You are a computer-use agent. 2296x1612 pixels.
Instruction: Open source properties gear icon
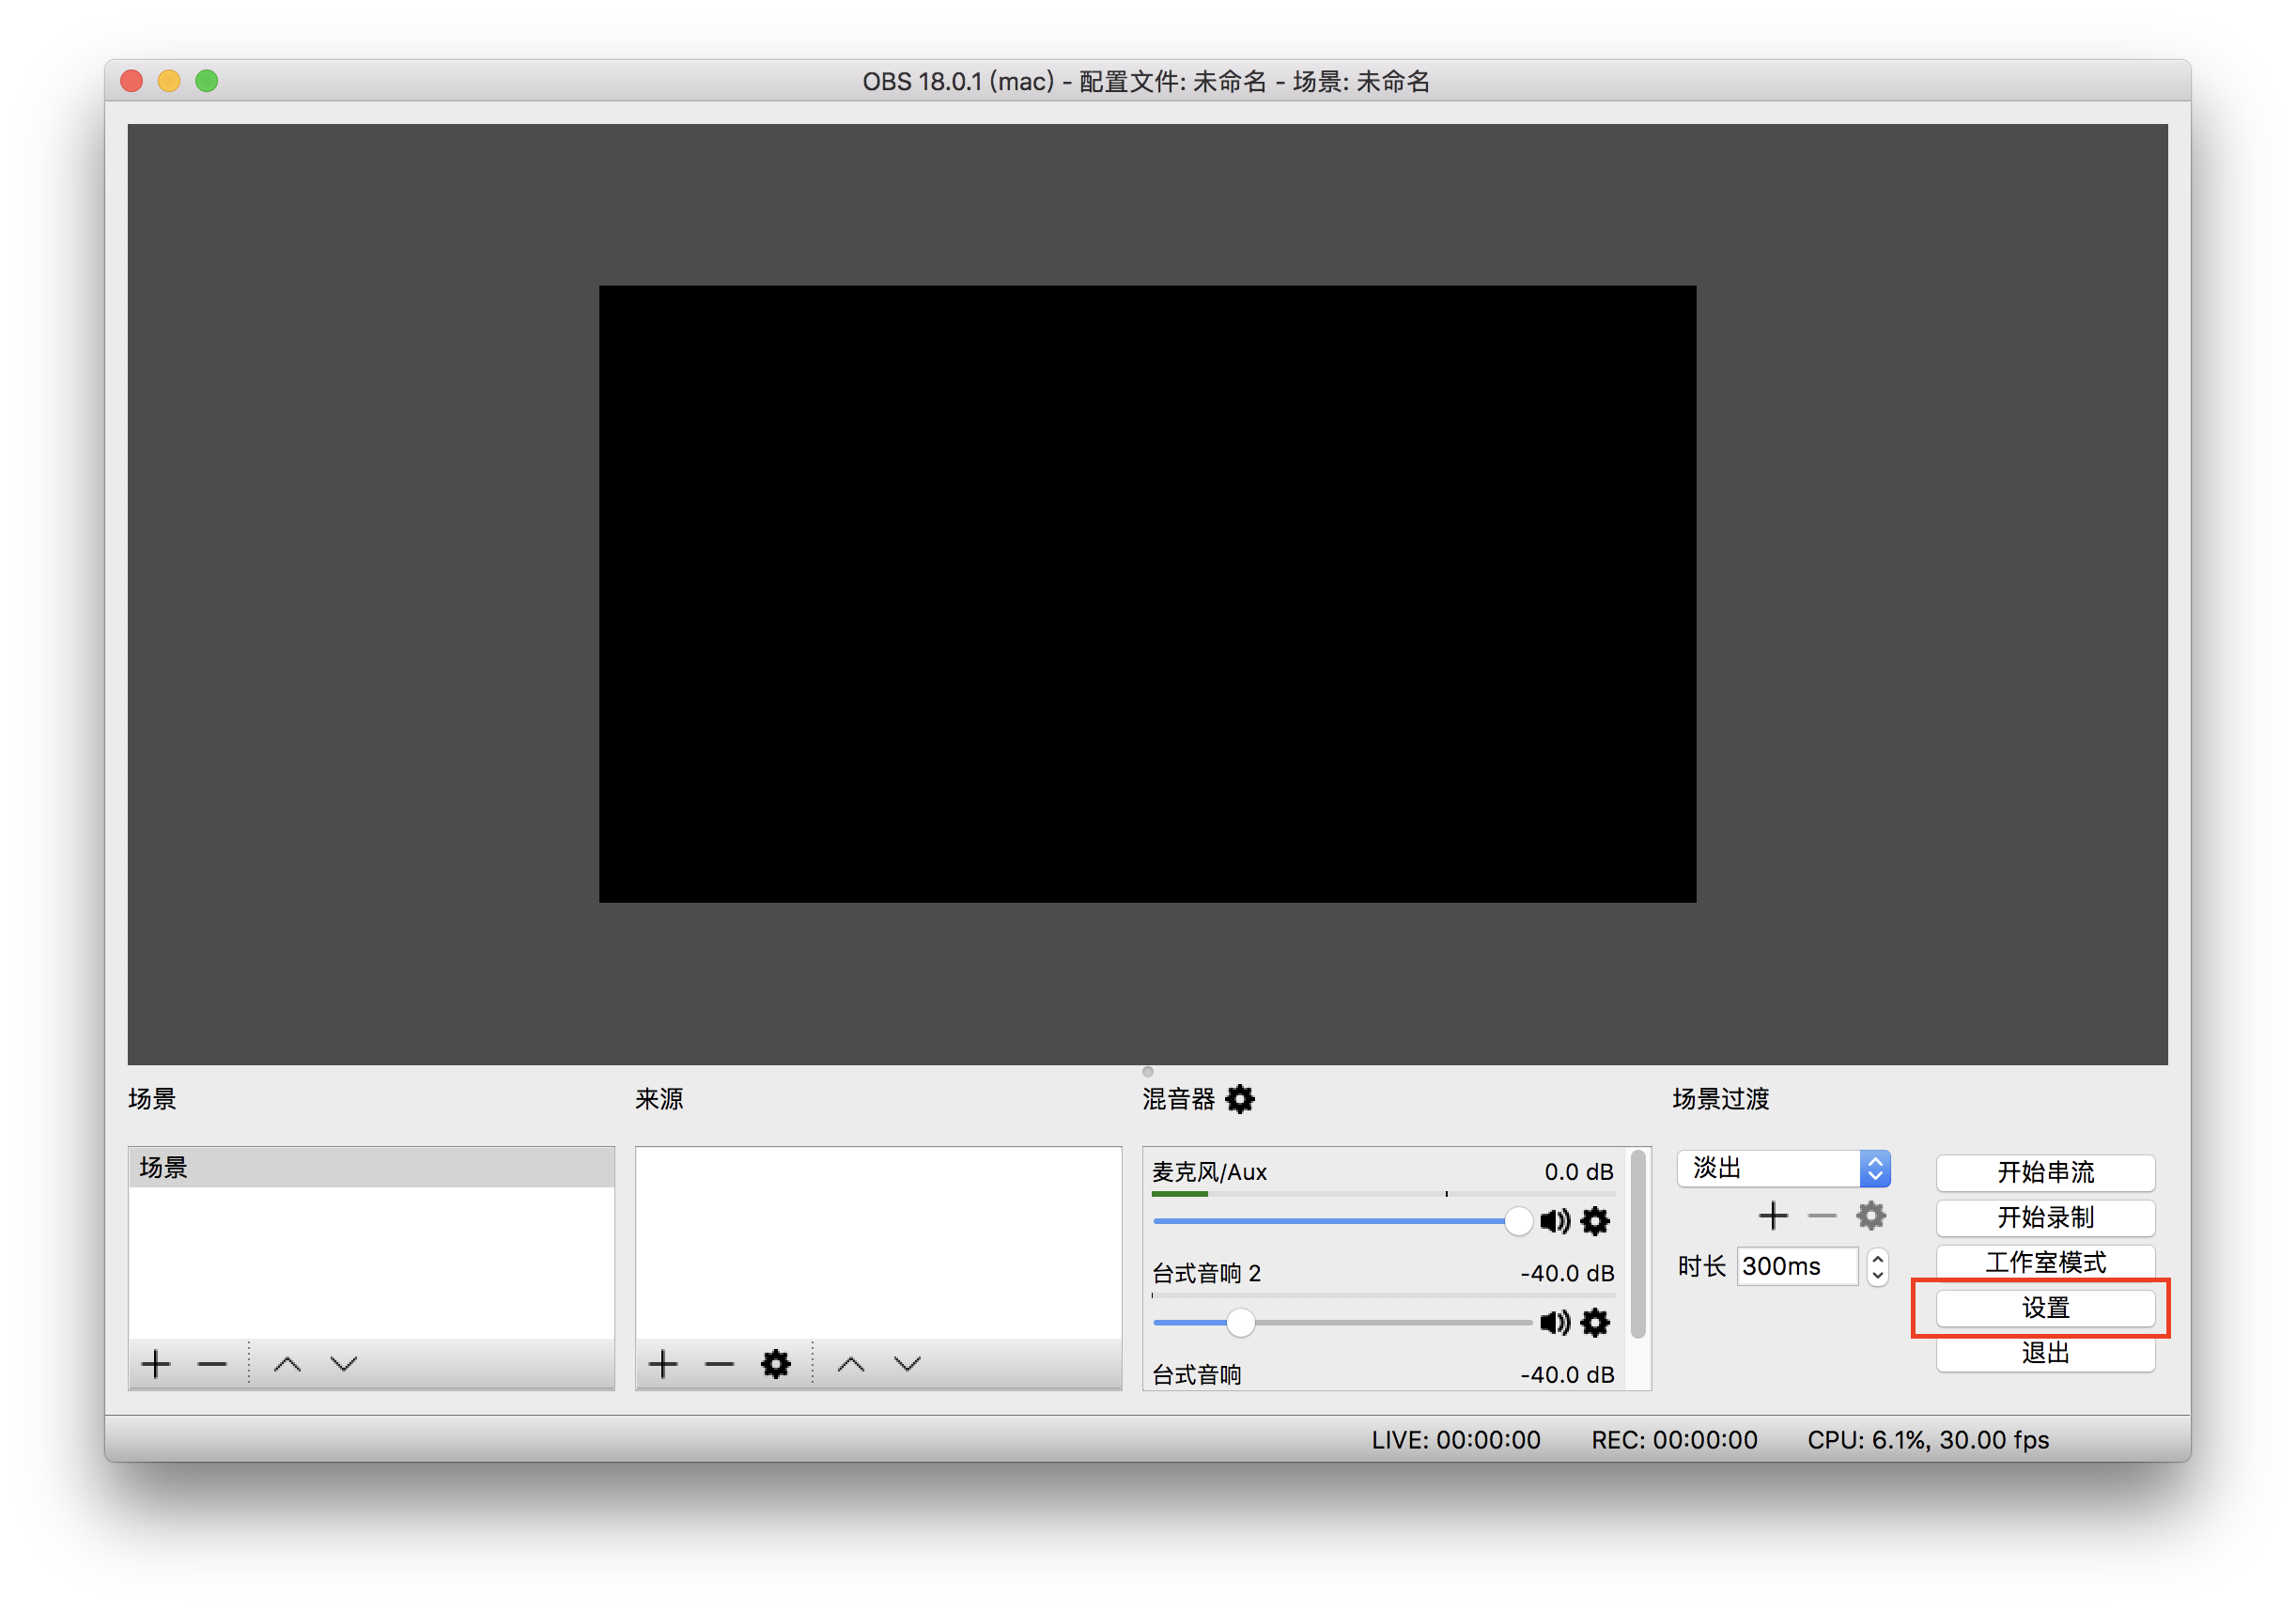[776, 1364]
